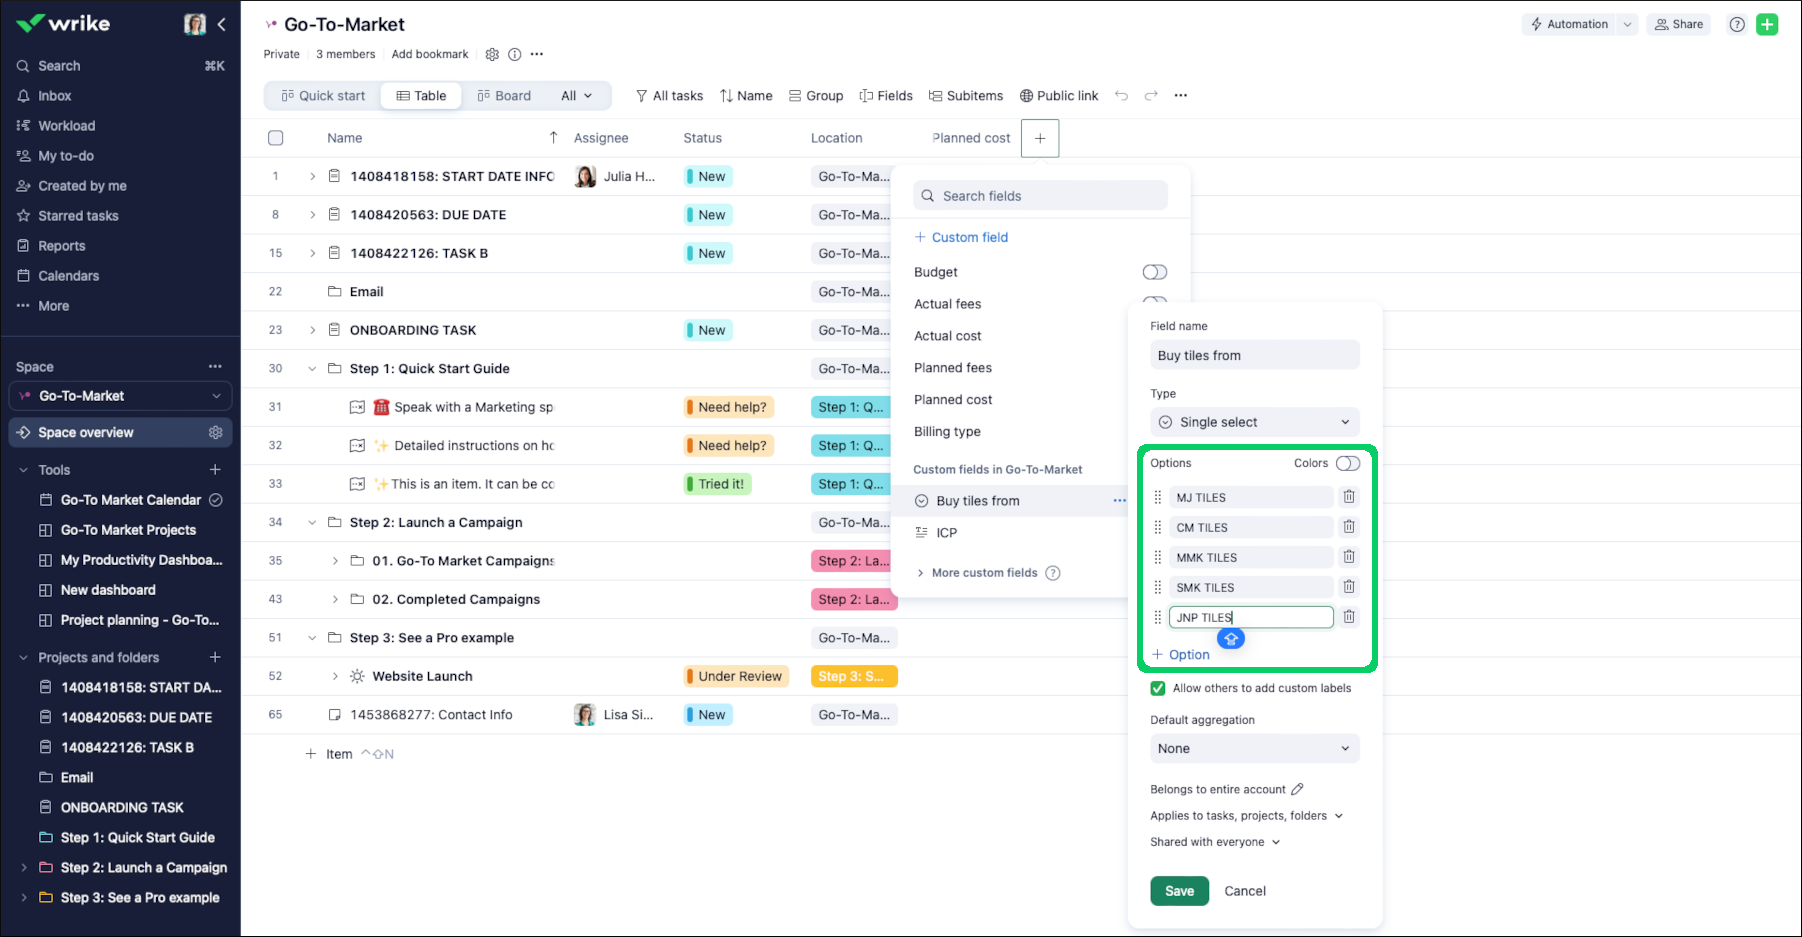Click the redo arrow in toolbar

pyautogui.click(x=1151, y=96)
